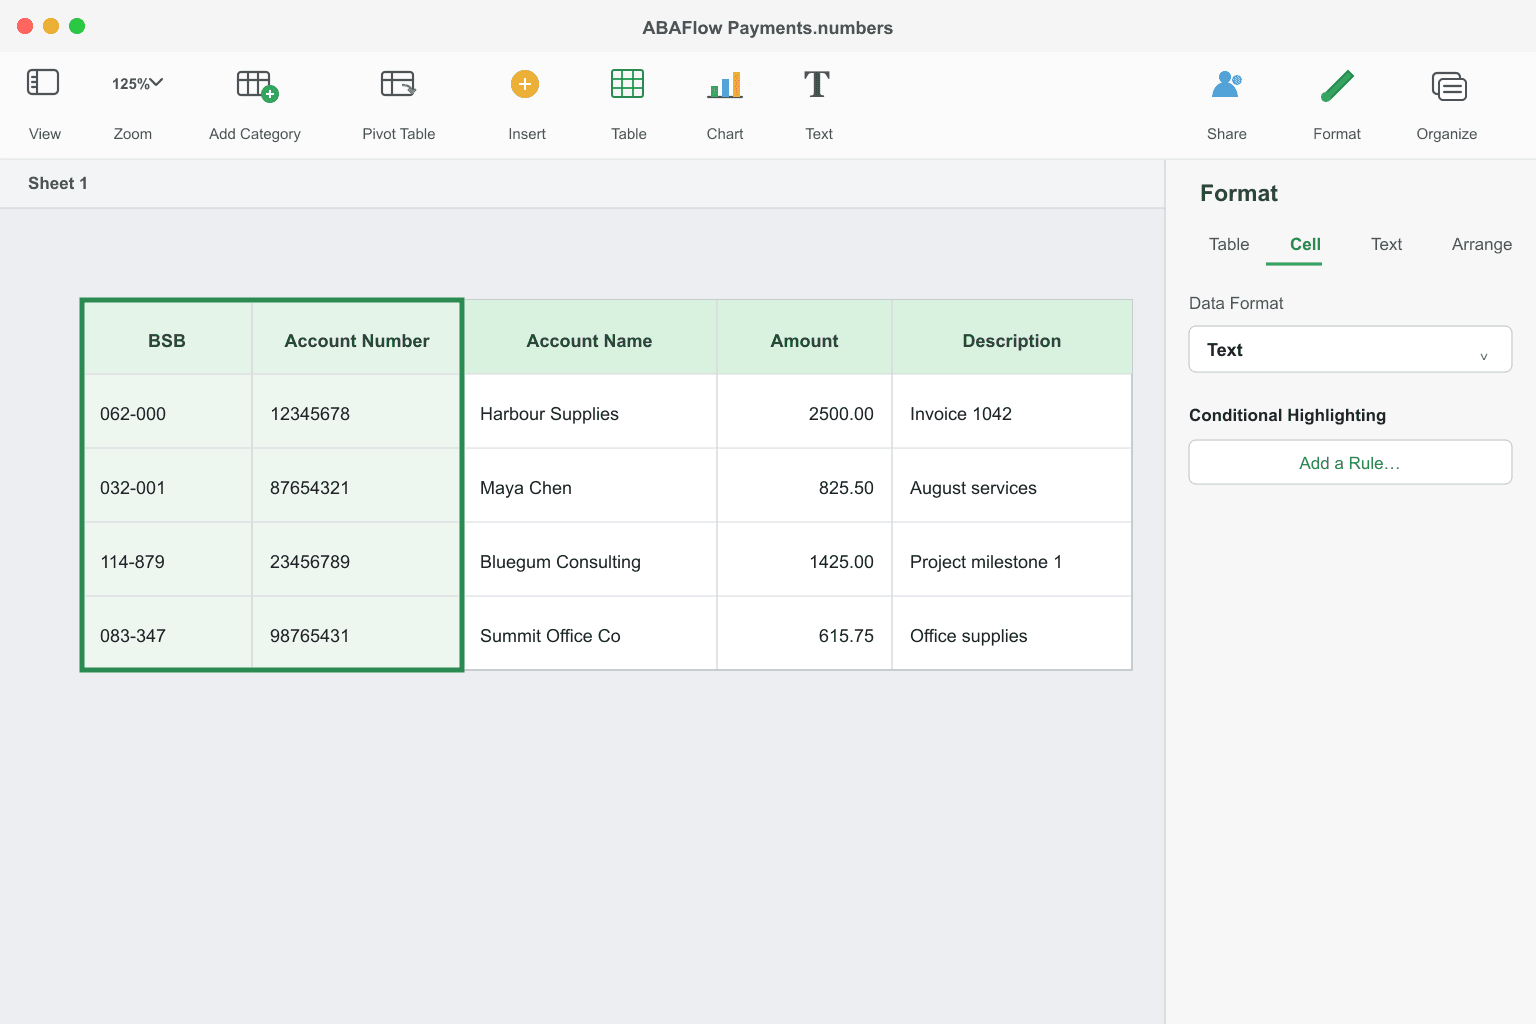1536x1024 pixels.
Task: Click the green window zoom button
Action: [77, 26]
